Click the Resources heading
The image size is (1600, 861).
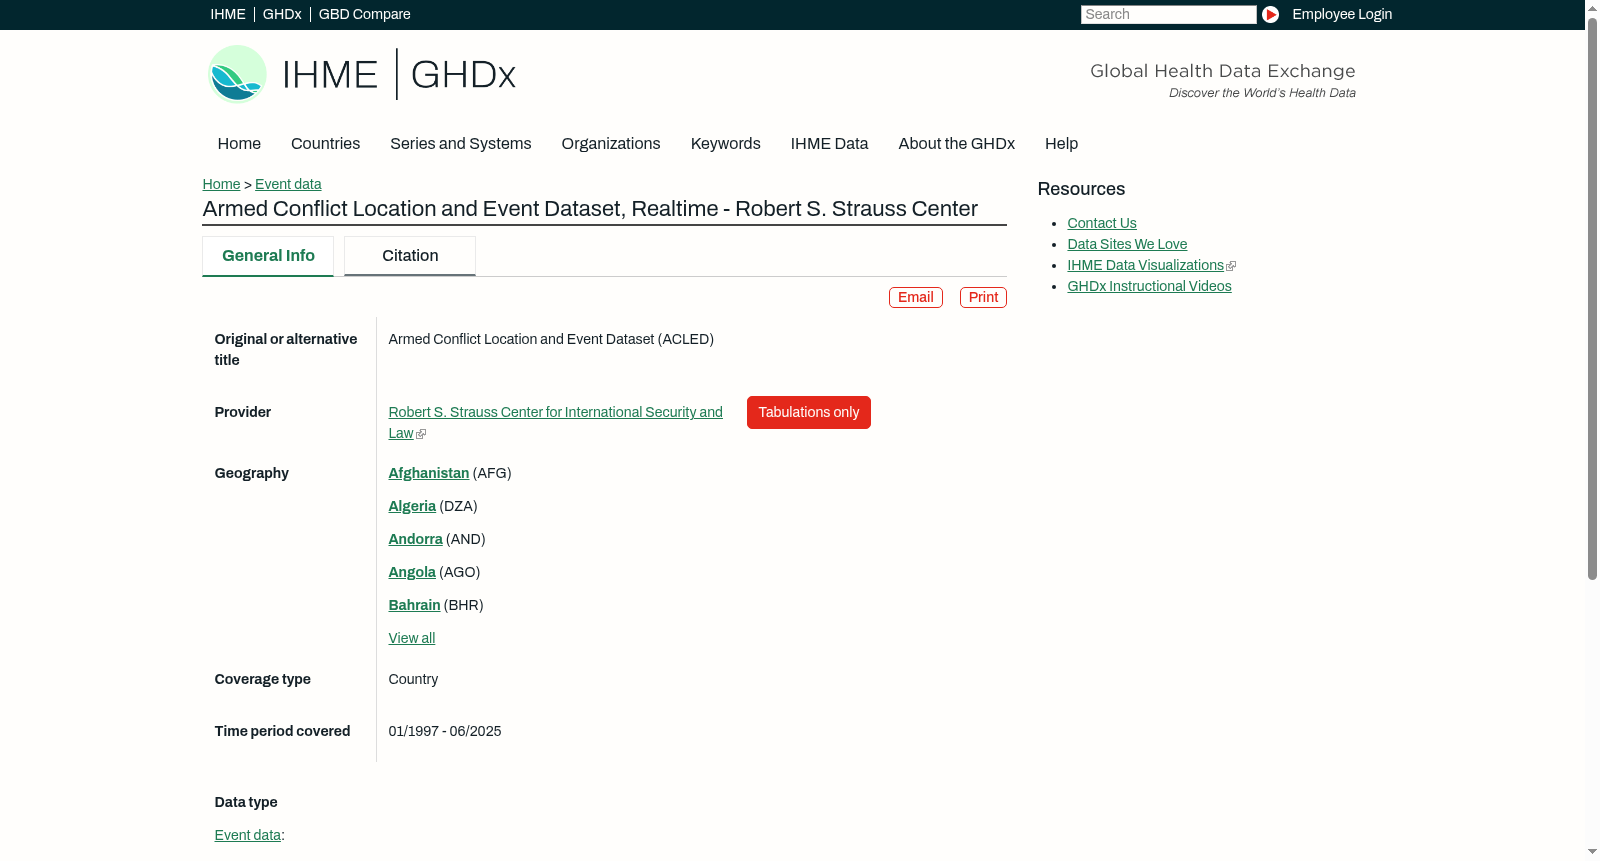click(1081, 190)
